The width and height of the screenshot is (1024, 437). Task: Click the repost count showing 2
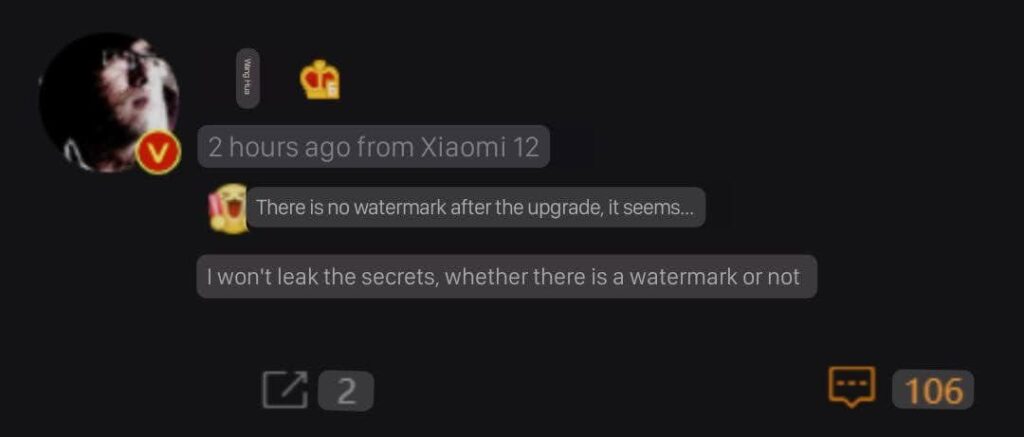[346, 391]
